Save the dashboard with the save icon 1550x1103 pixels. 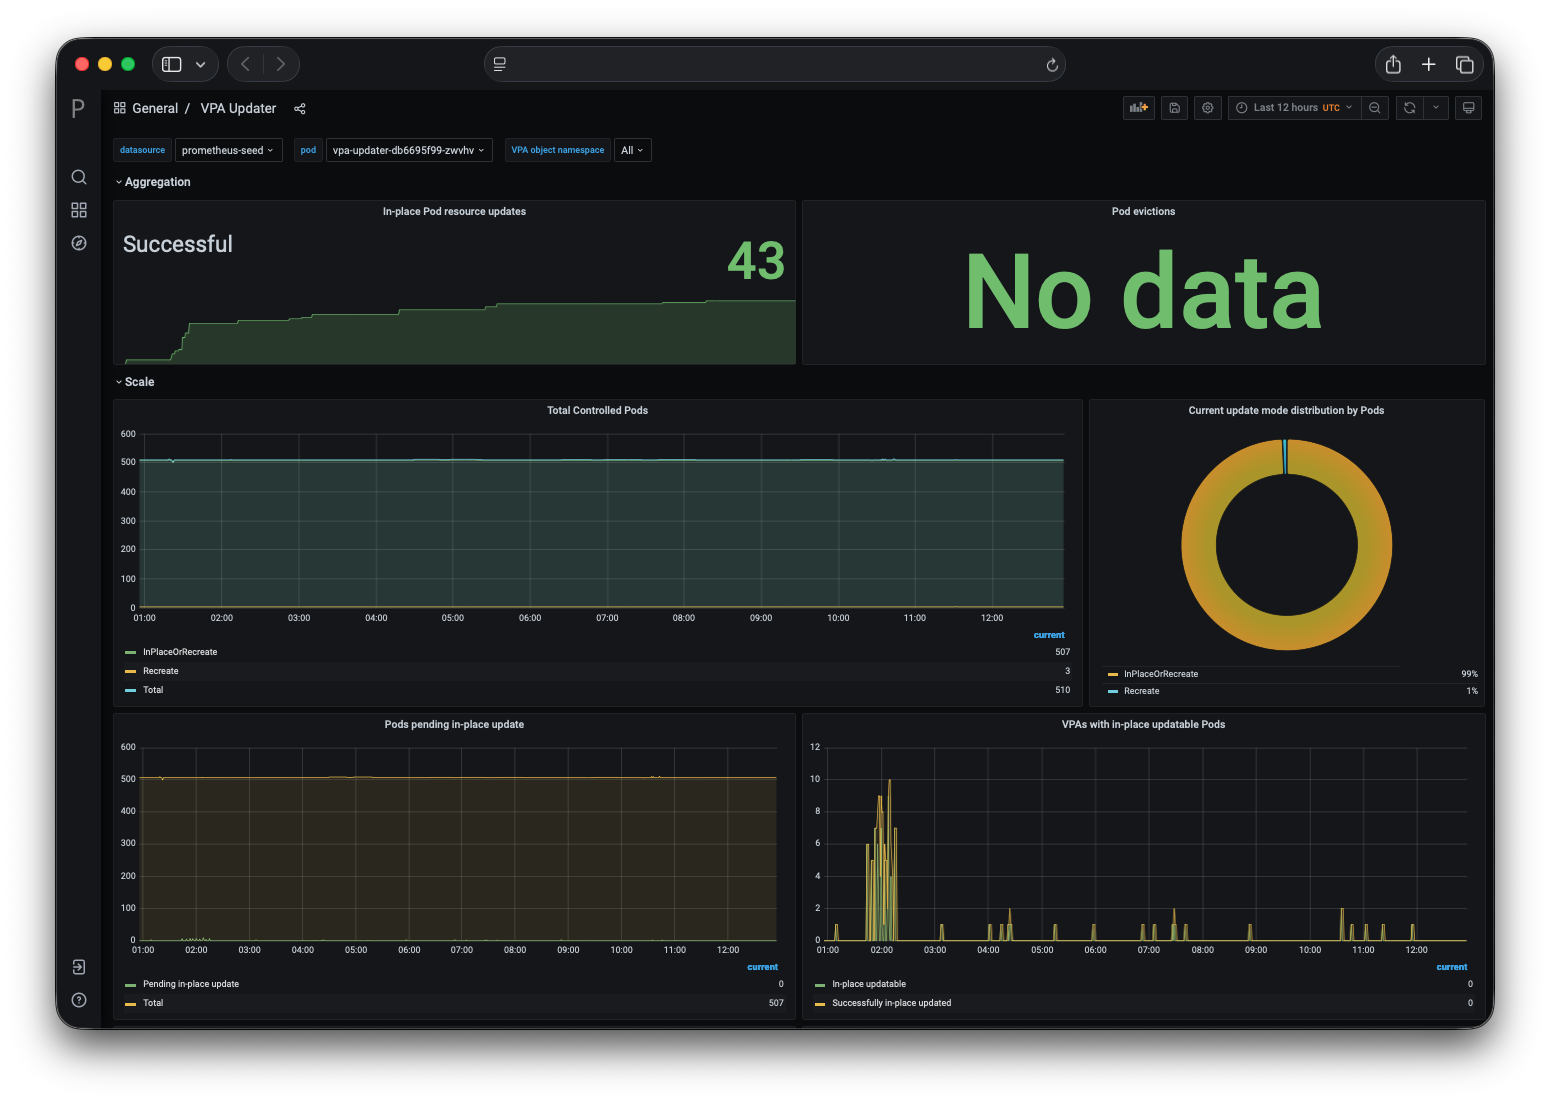tap(1175, 108)
